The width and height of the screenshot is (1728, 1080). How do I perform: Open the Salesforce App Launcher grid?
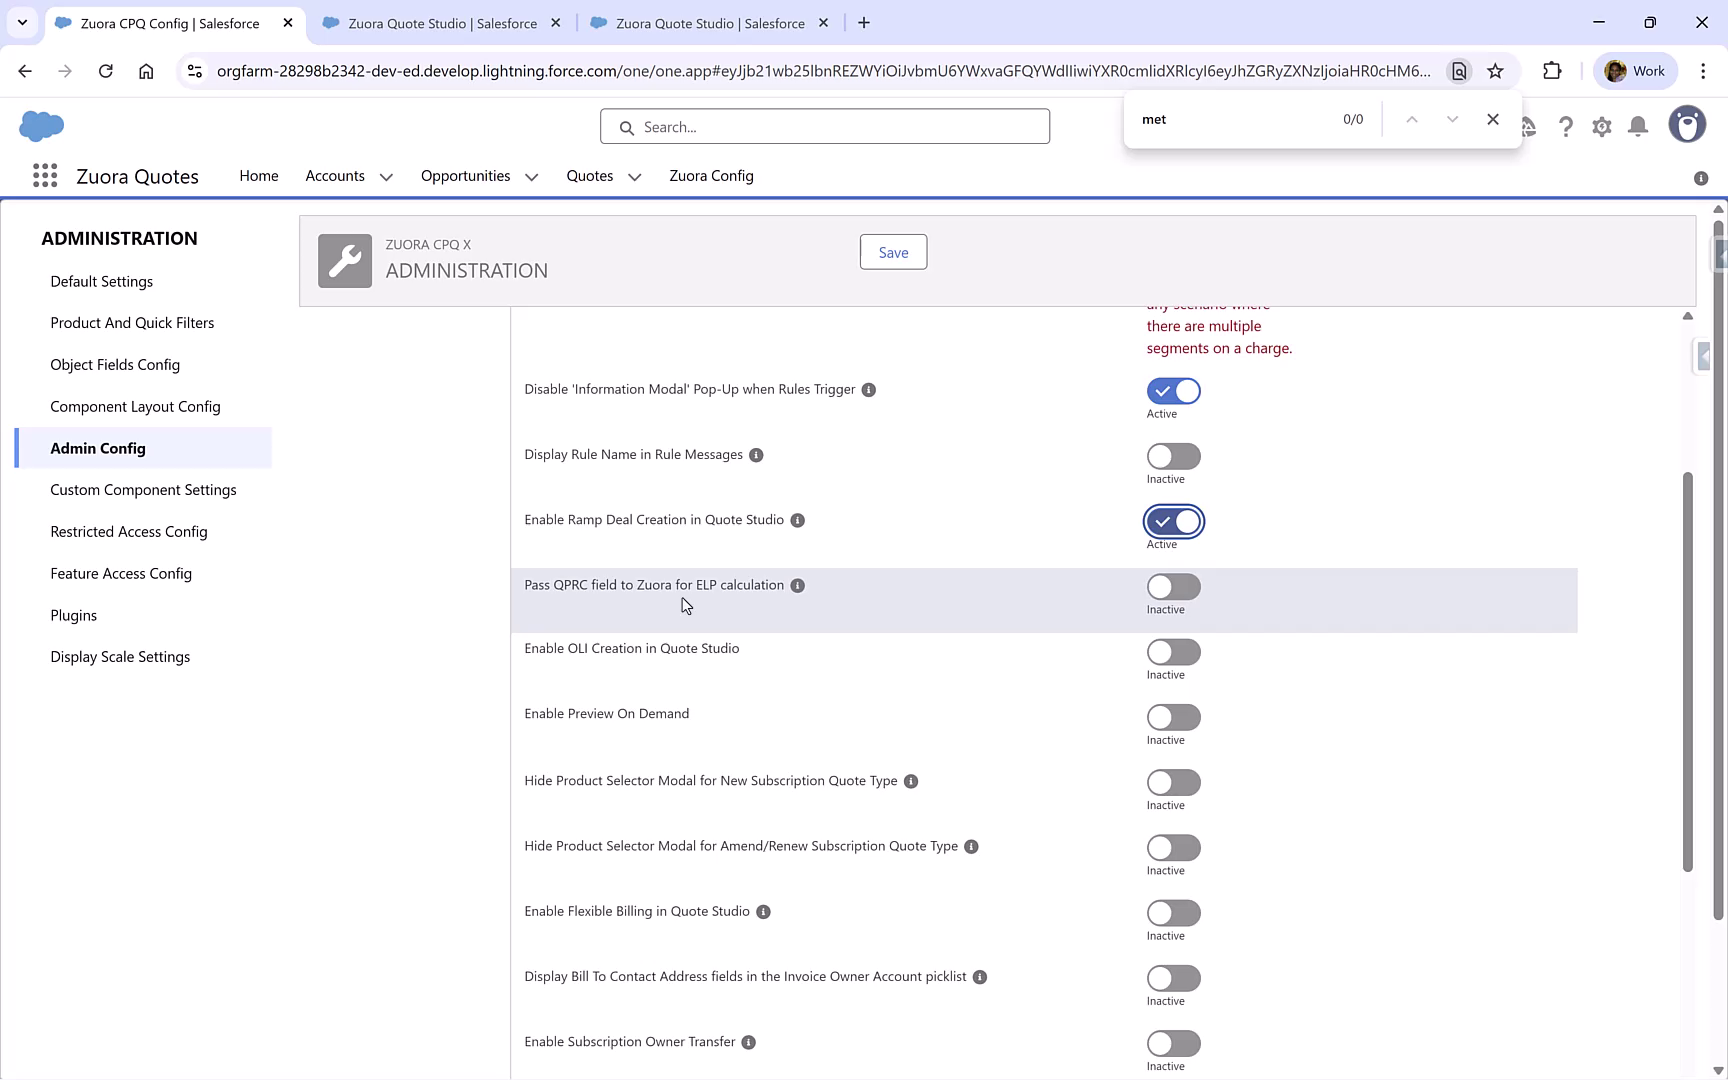(x=45, y=175)
